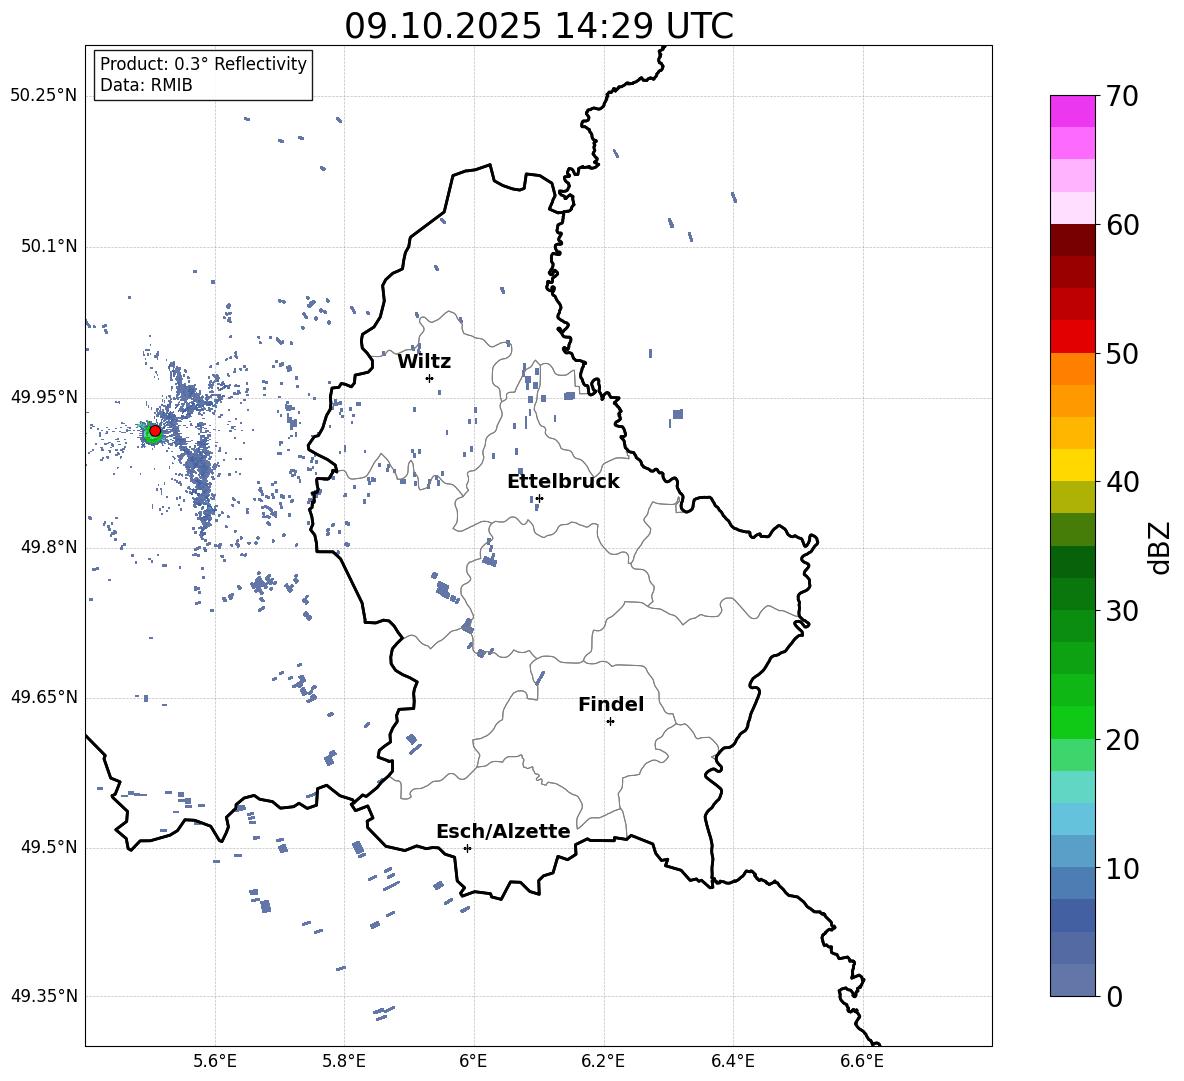Image resolution: width=1184 pixels, height=1081 pixels.
Task: Click the 6.4°E longitude label
Action: (732, 1061)
